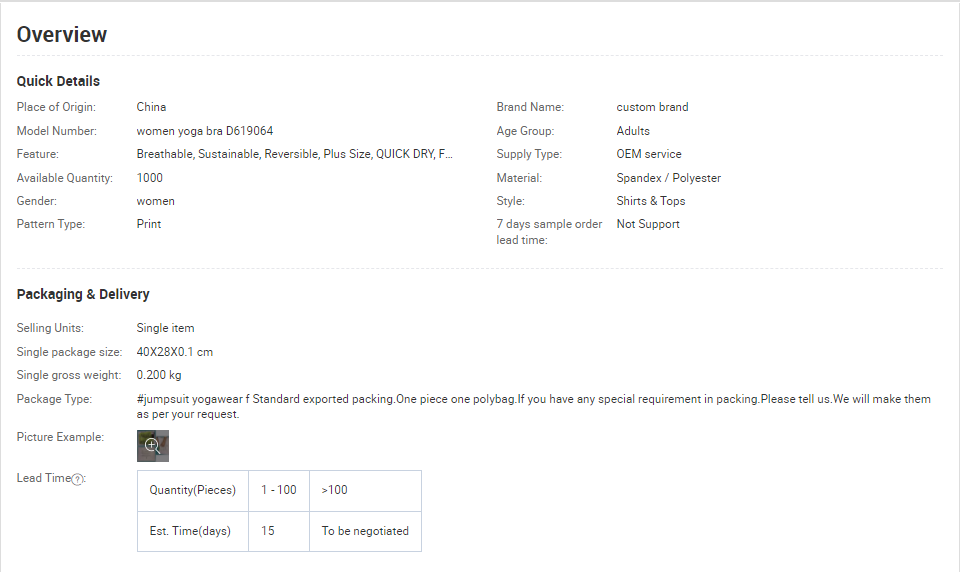Click the Place of Origin label
This screenshot has height=572, width=960.
[x=56, y=107]
